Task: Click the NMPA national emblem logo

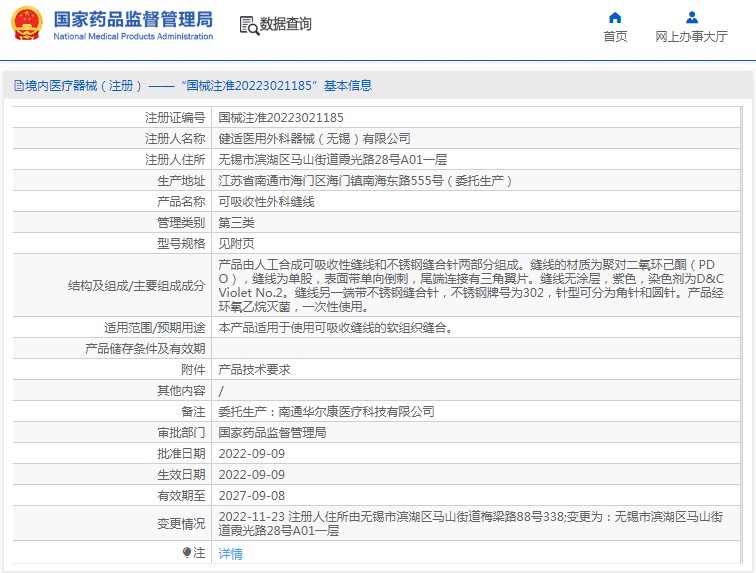Action: click(x=27, y=24)
